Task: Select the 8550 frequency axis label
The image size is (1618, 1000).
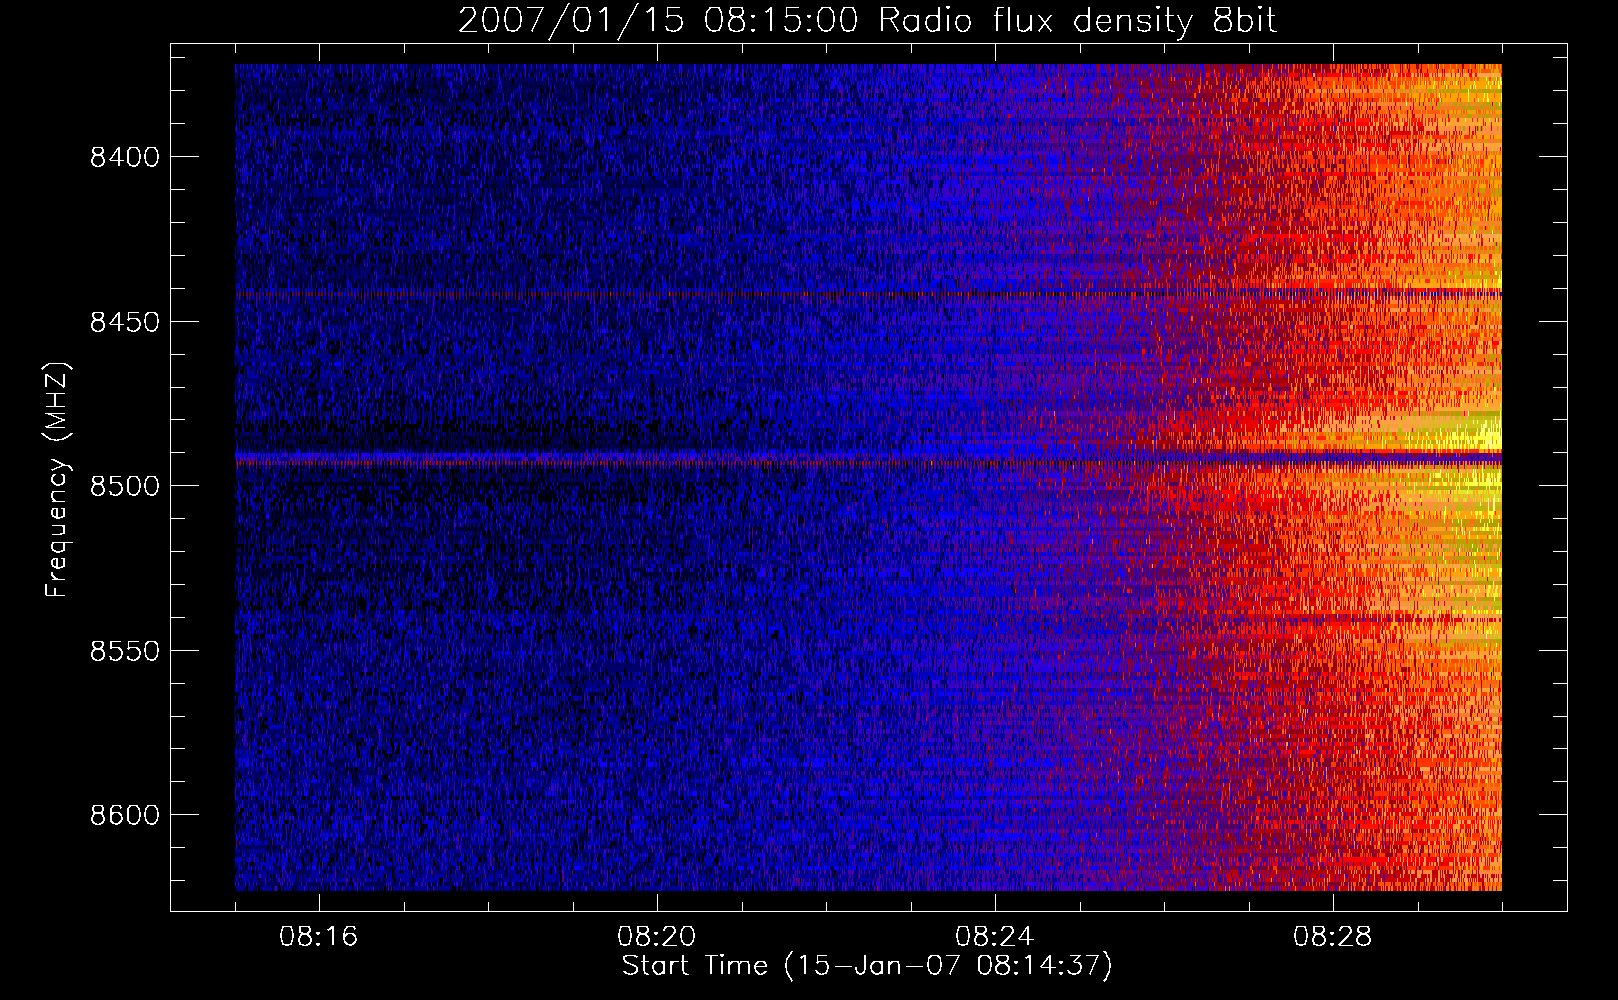Action: pyautogui.click(x=125, y=651)
